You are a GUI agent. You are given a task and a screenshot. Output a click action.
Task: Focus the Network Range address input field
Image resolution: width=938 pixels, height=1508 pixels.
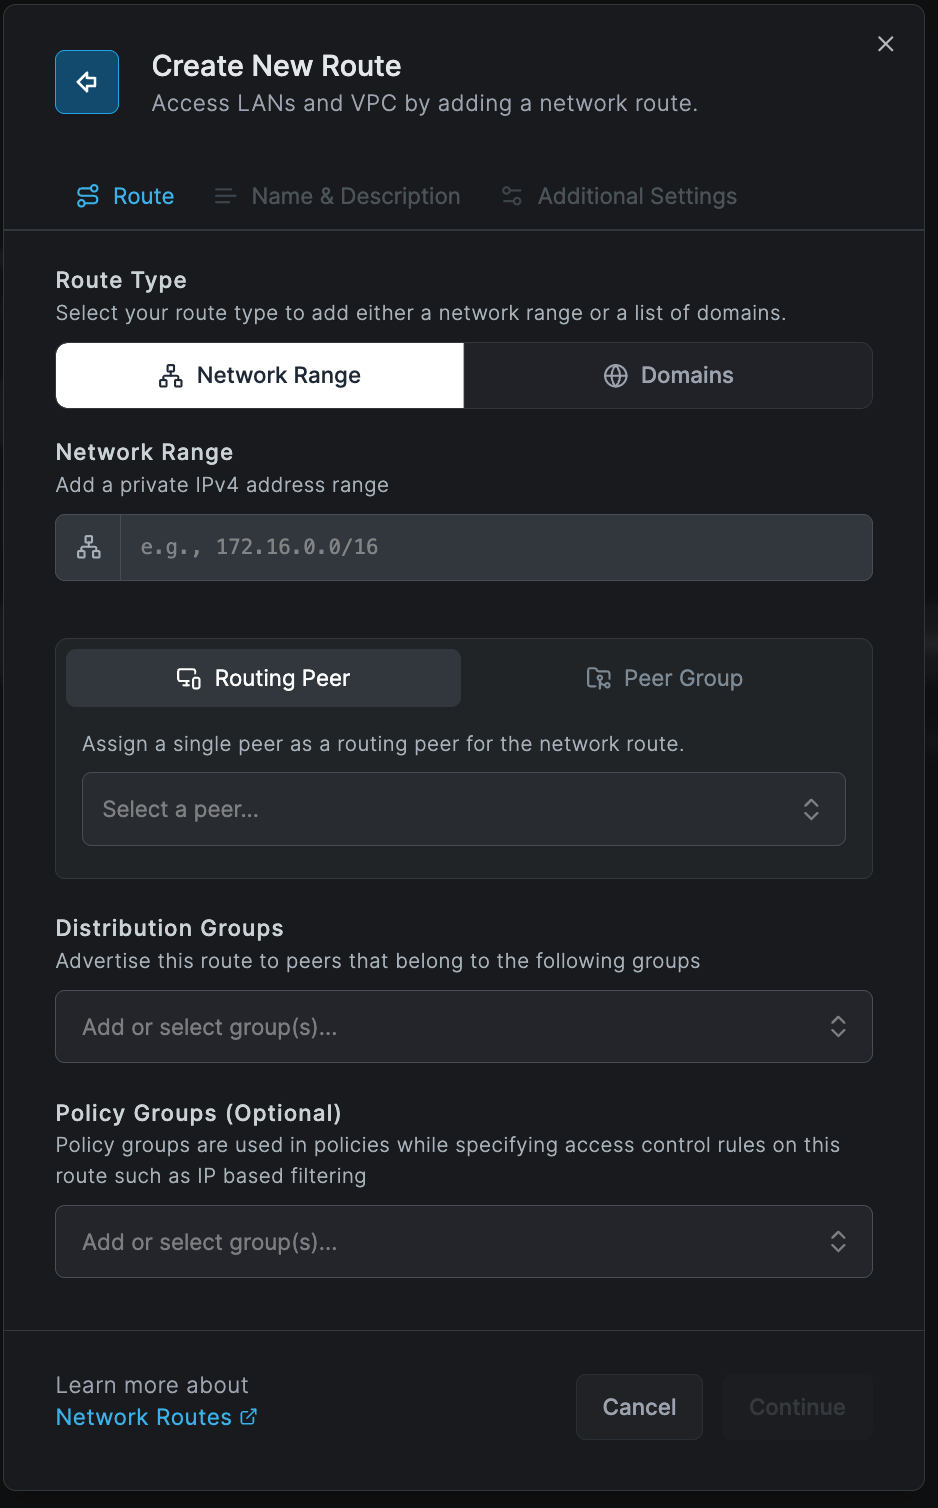coord(495,548)
